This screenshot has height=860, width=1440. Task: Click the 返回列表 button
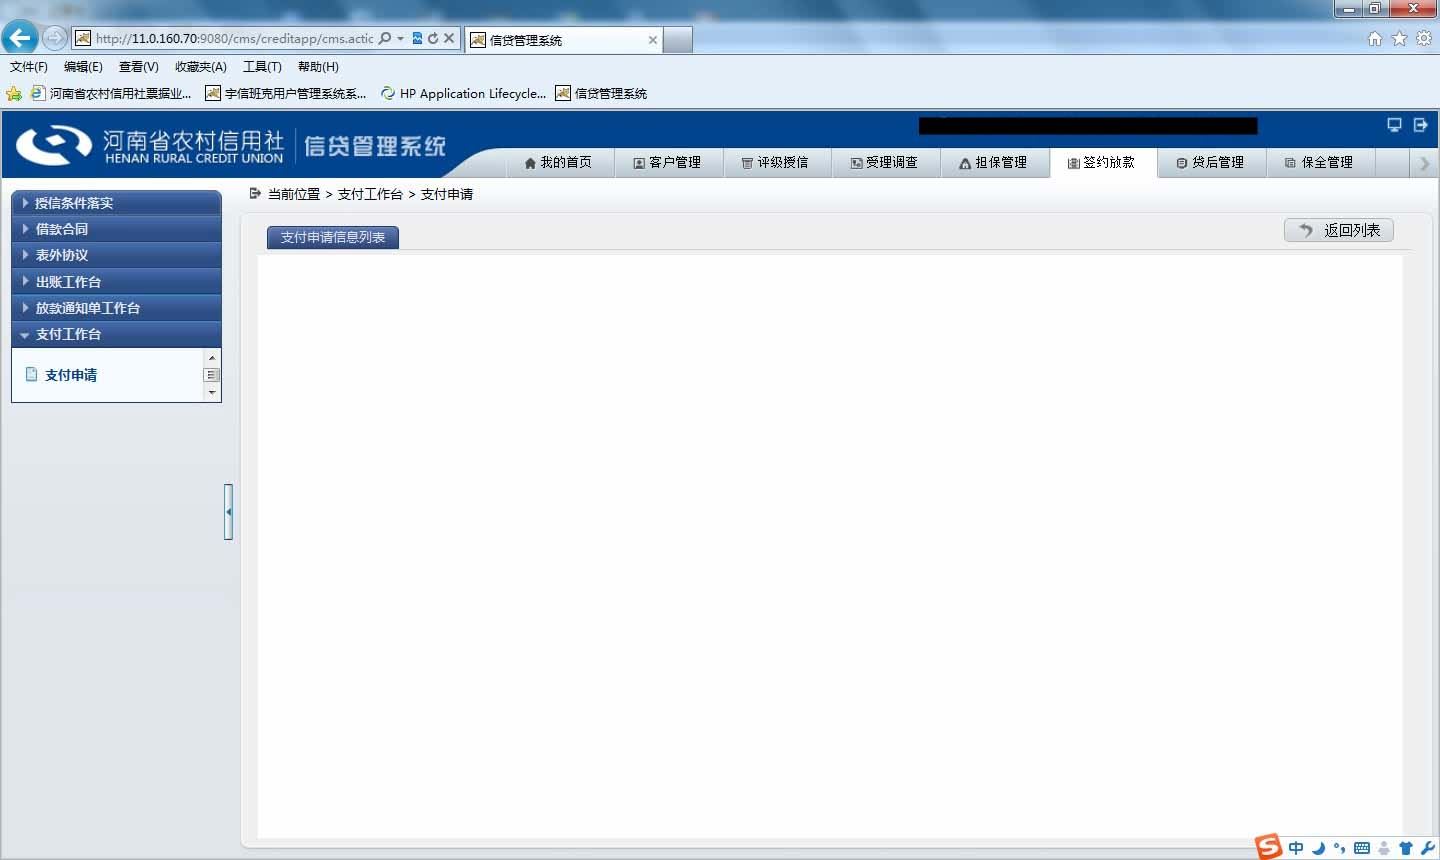point(1339,230)
